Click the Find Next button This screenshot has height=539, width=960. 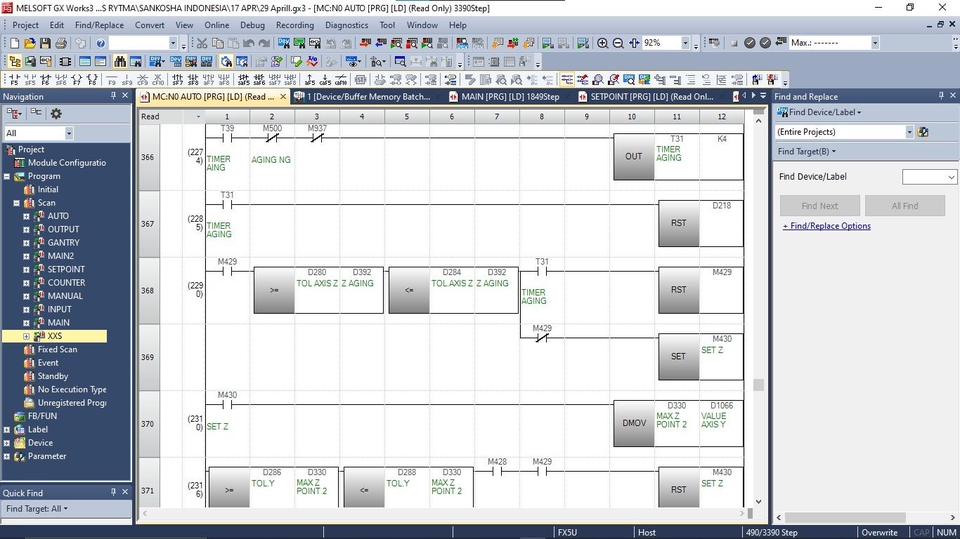[820, 206]
